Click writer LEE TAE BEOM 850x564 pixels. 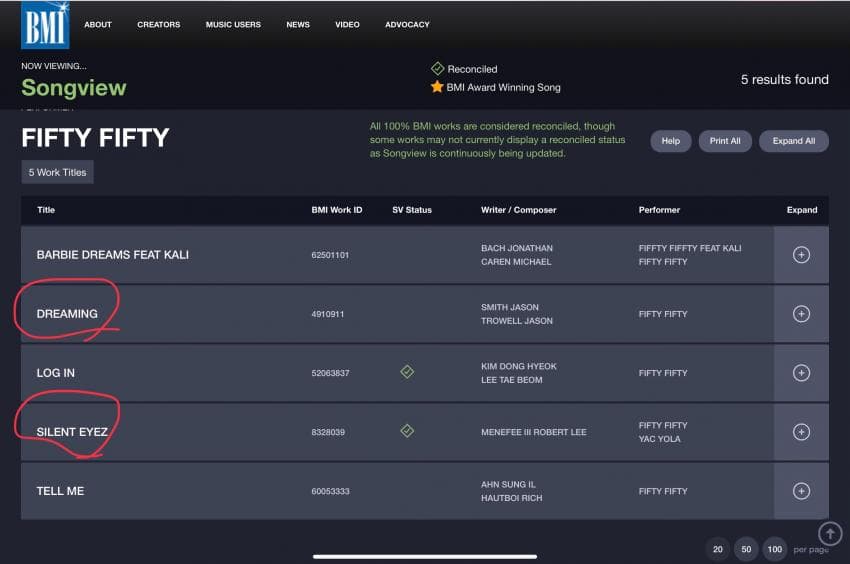pyautogui.click(x=511, y=380)
